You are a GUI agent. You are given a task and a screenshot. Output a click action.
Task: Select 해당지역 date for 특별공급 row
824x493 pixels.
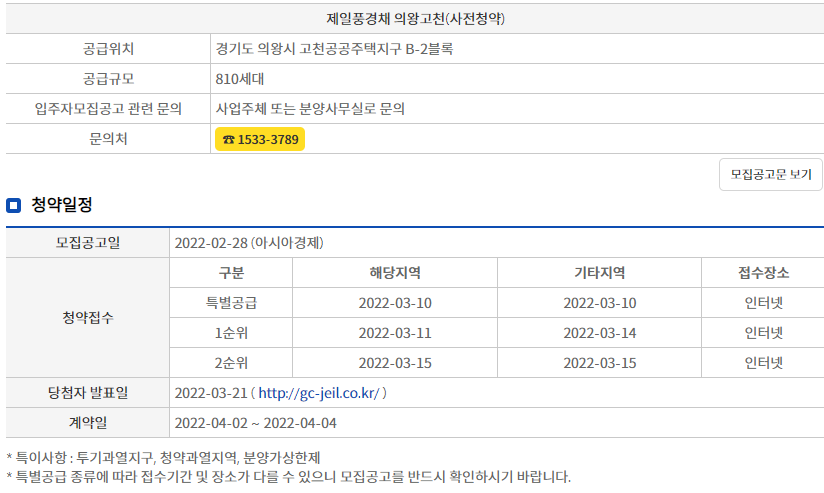395,303
